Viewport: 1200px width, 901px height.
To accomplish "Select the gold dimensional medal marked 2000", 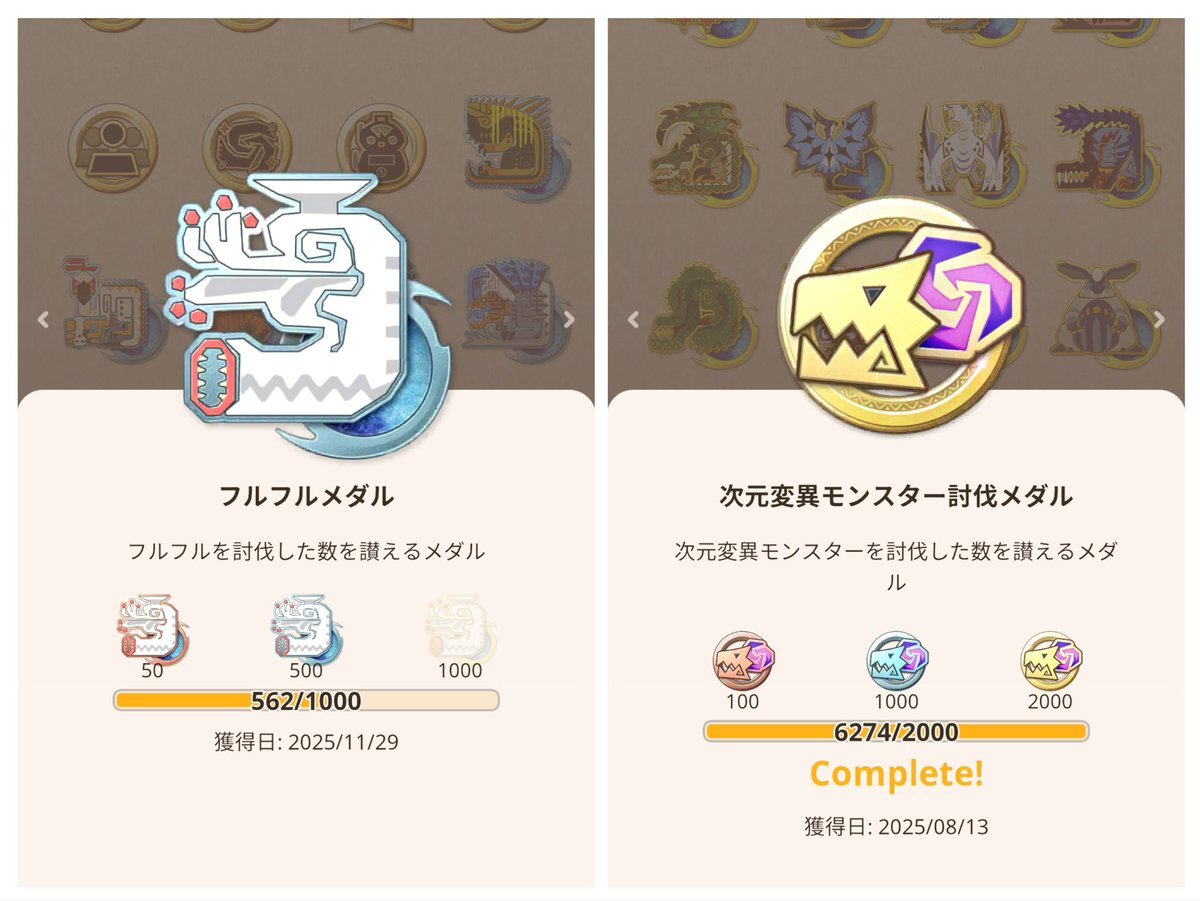I will 1050,660.
